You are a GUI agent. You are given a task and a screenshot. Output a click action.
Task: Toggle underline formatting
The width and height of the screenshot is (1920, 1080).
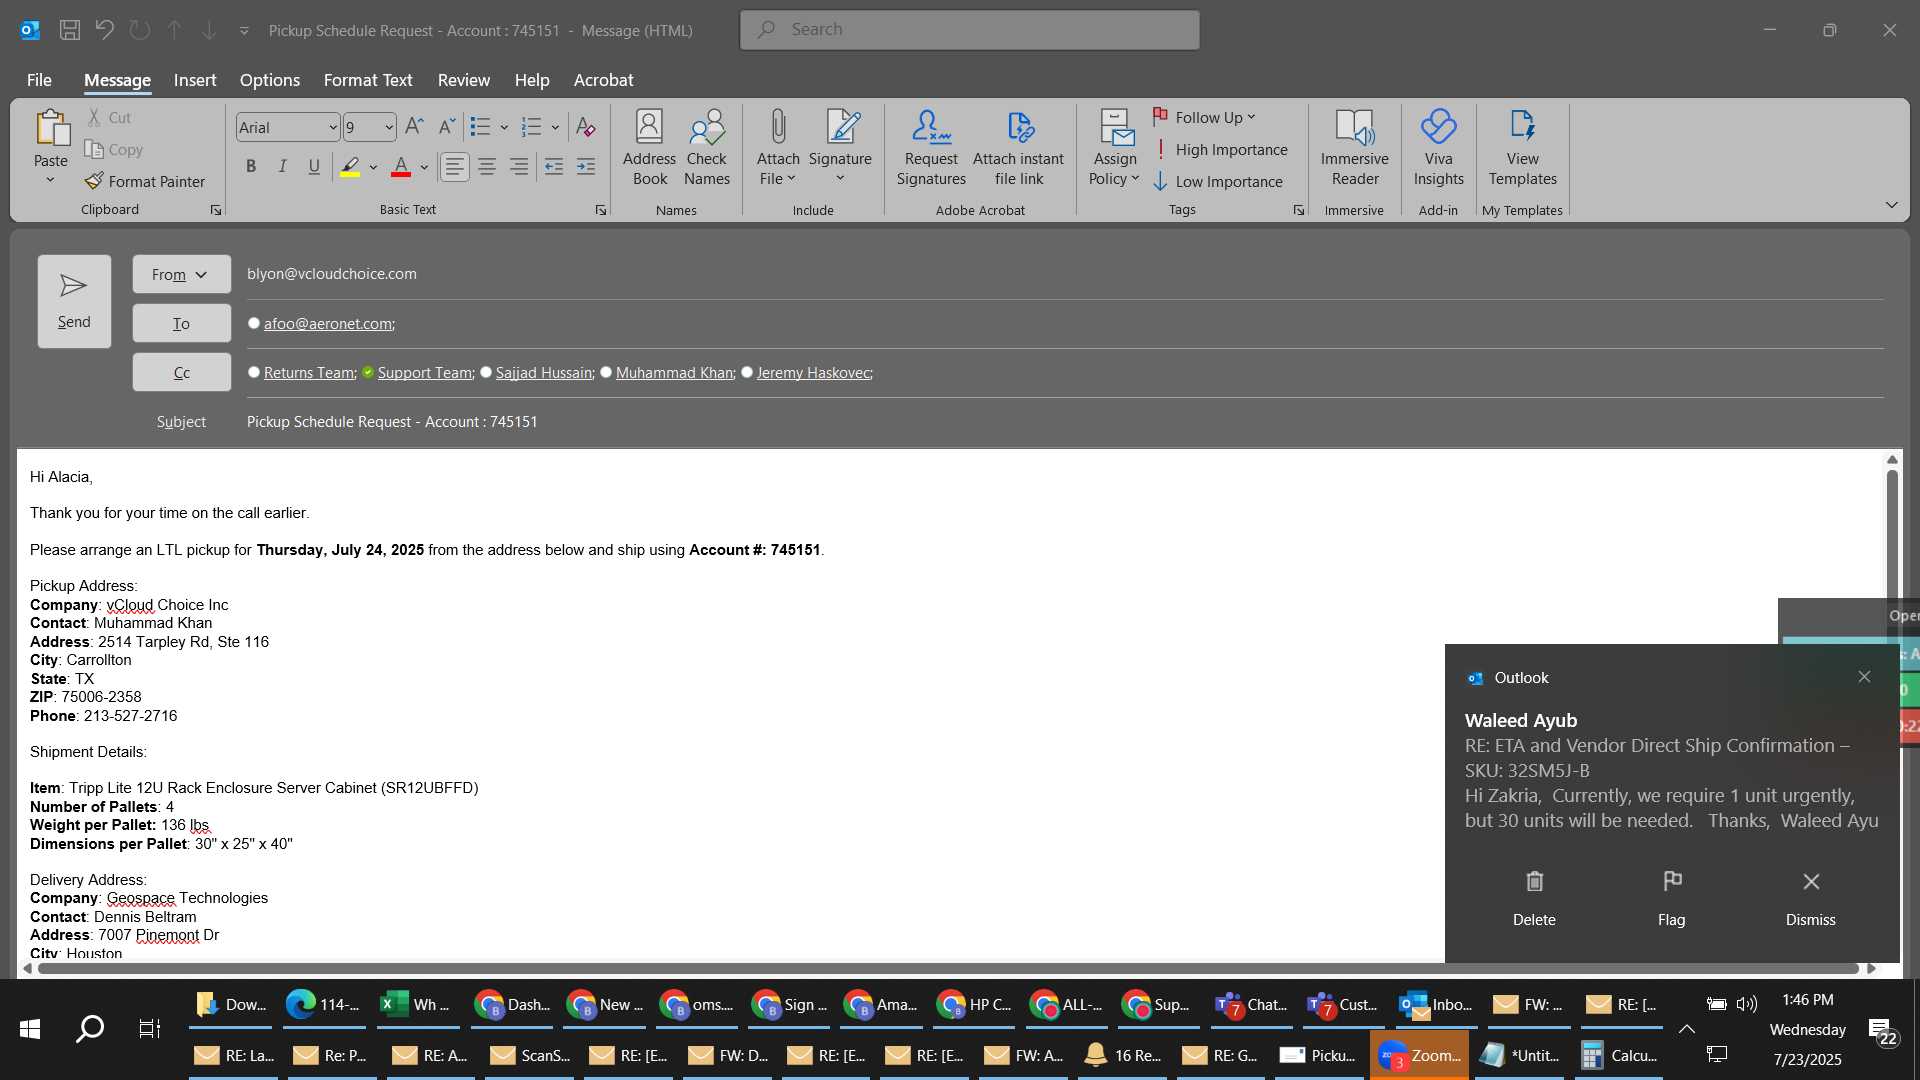pyautogui.click(x=314, y=167)
